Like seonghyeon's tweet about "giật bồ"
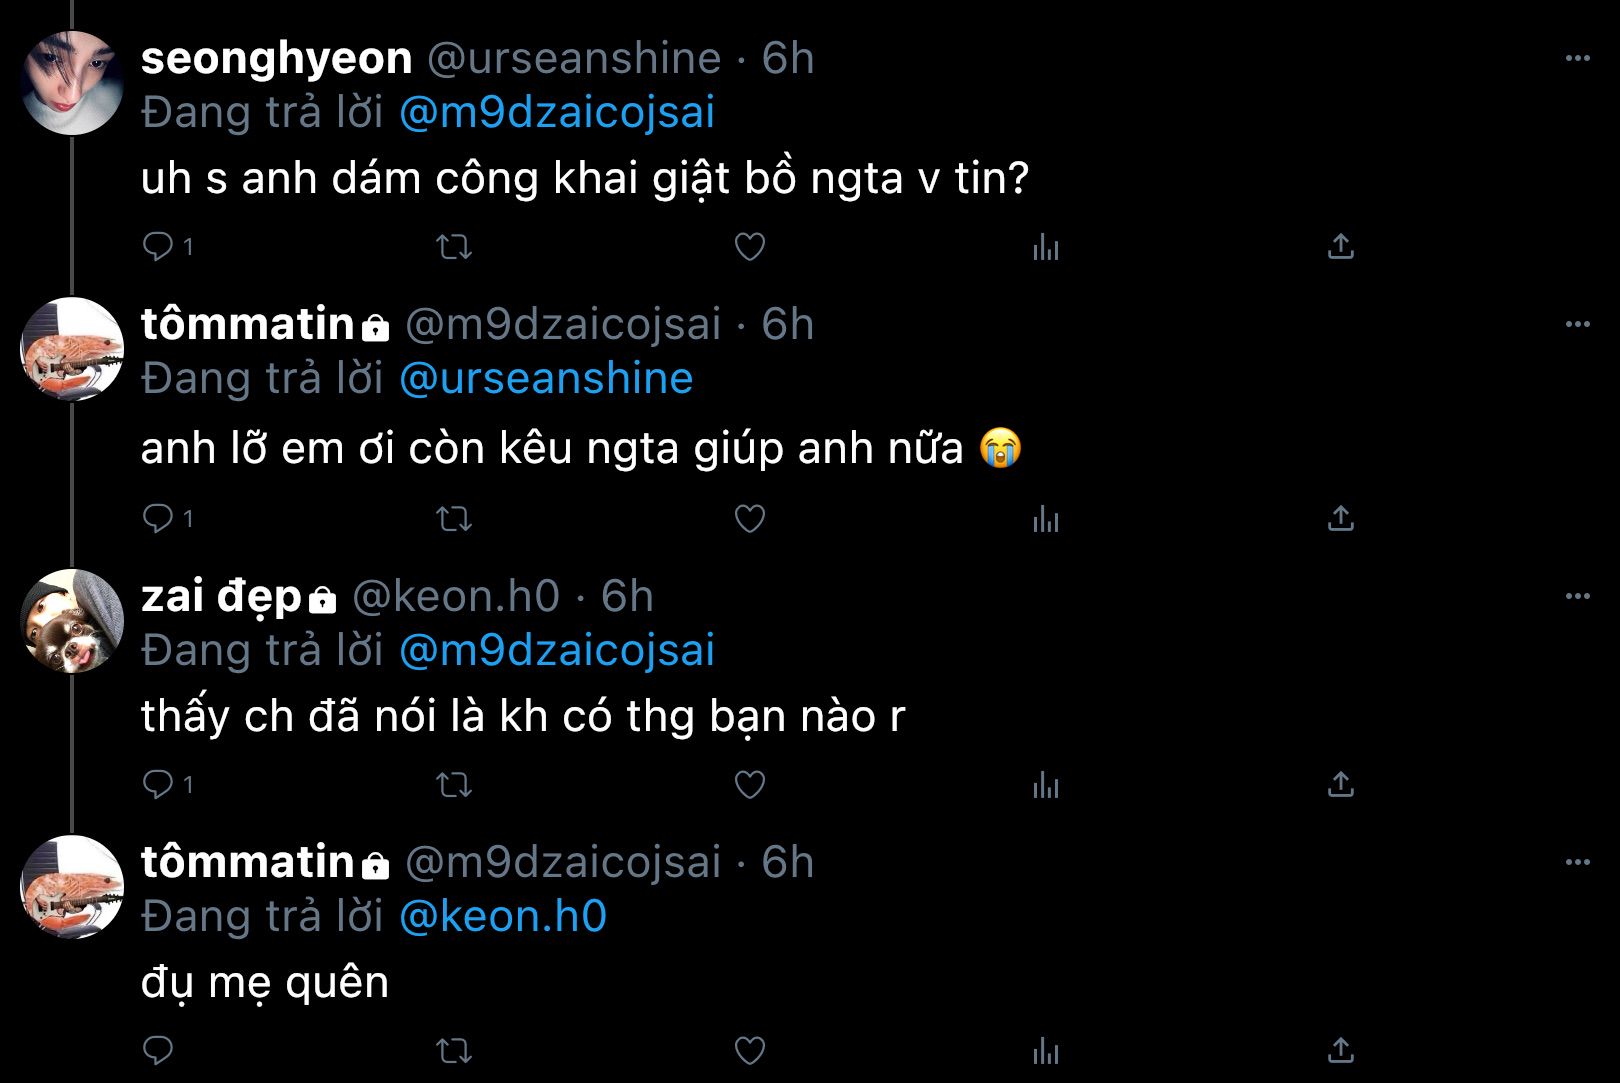1620x1083 pixels. click(750, 247)
